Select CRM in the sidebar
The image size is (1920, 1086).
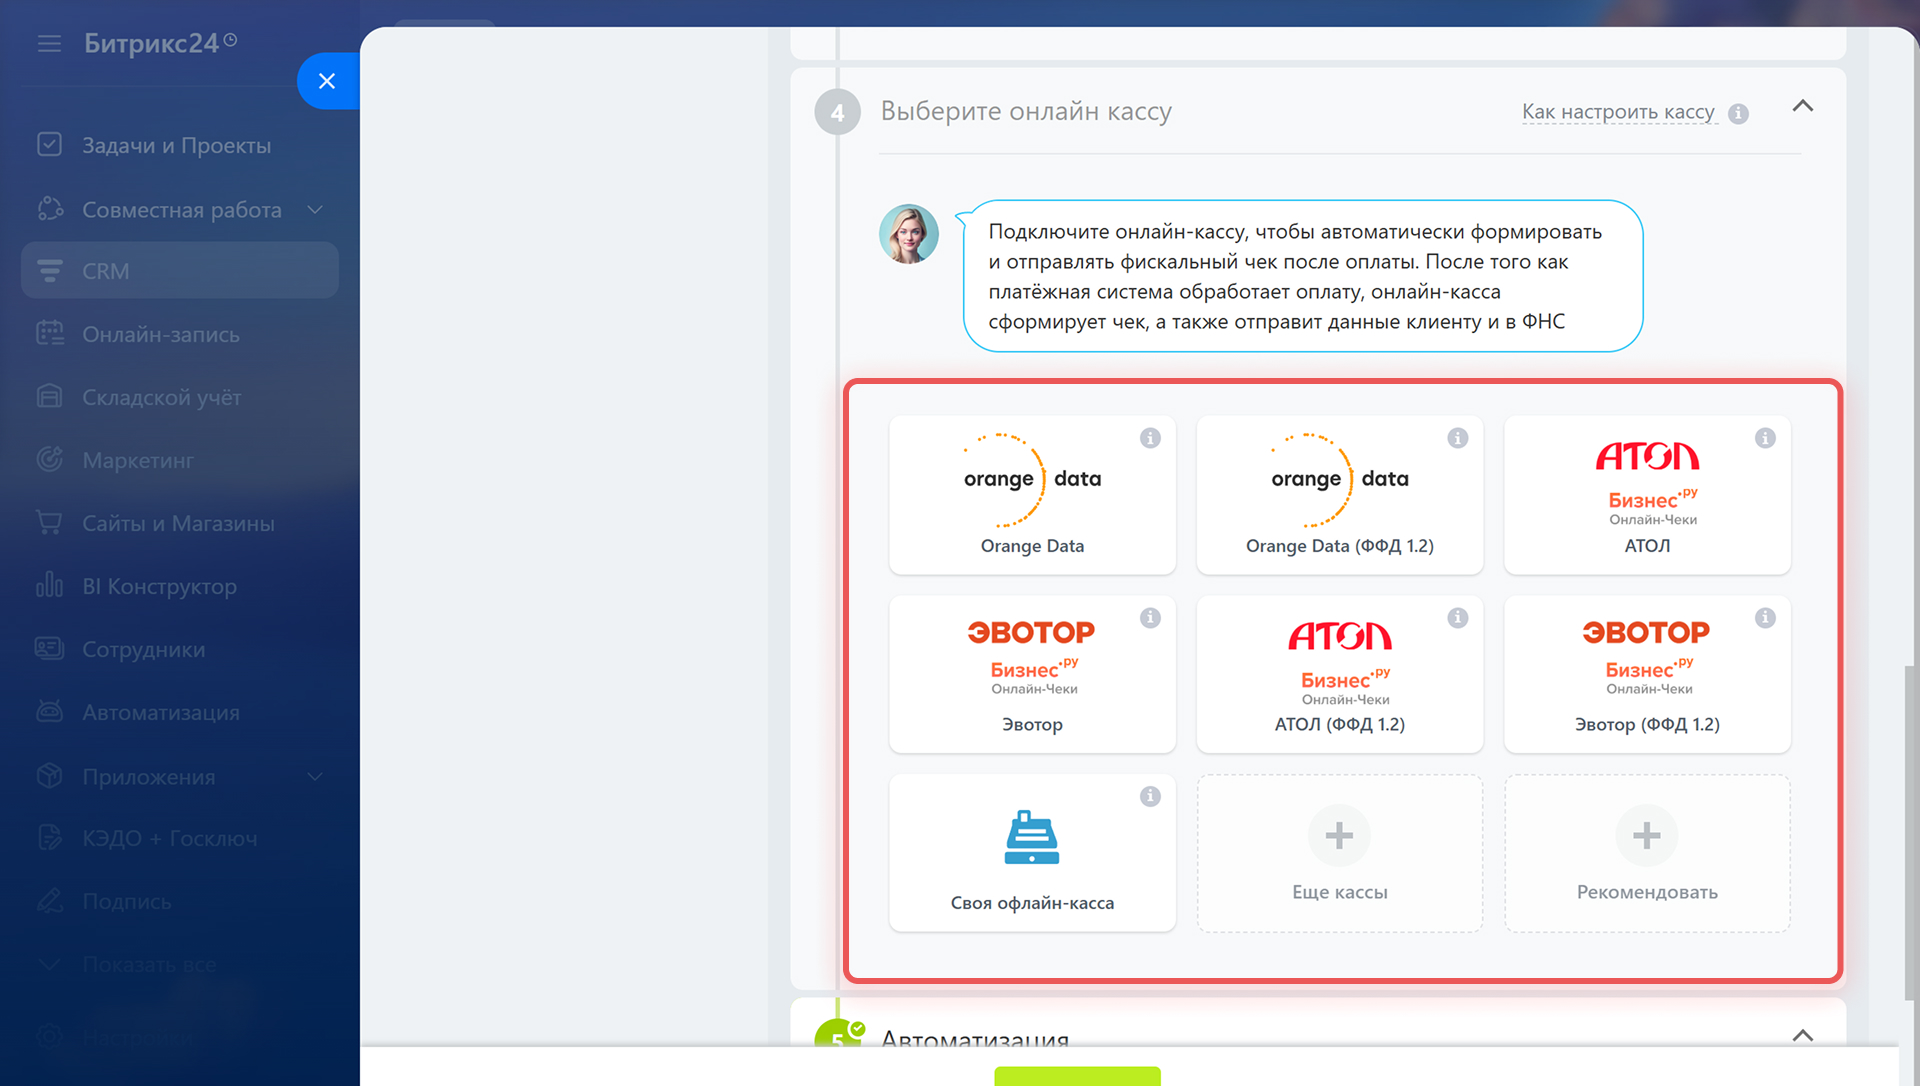click(x=180, y=270)
